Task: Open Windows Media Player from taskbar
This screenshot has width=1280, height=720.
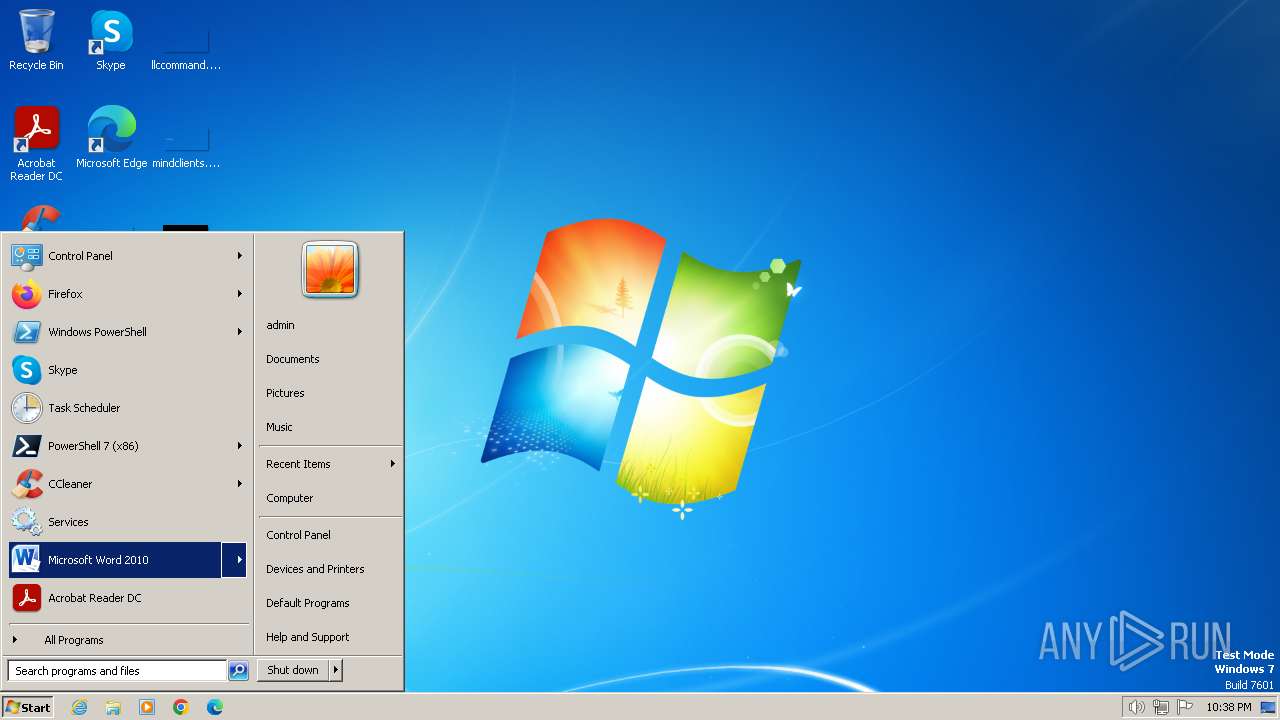Action: pyautogui.click(x=147, y=707)
